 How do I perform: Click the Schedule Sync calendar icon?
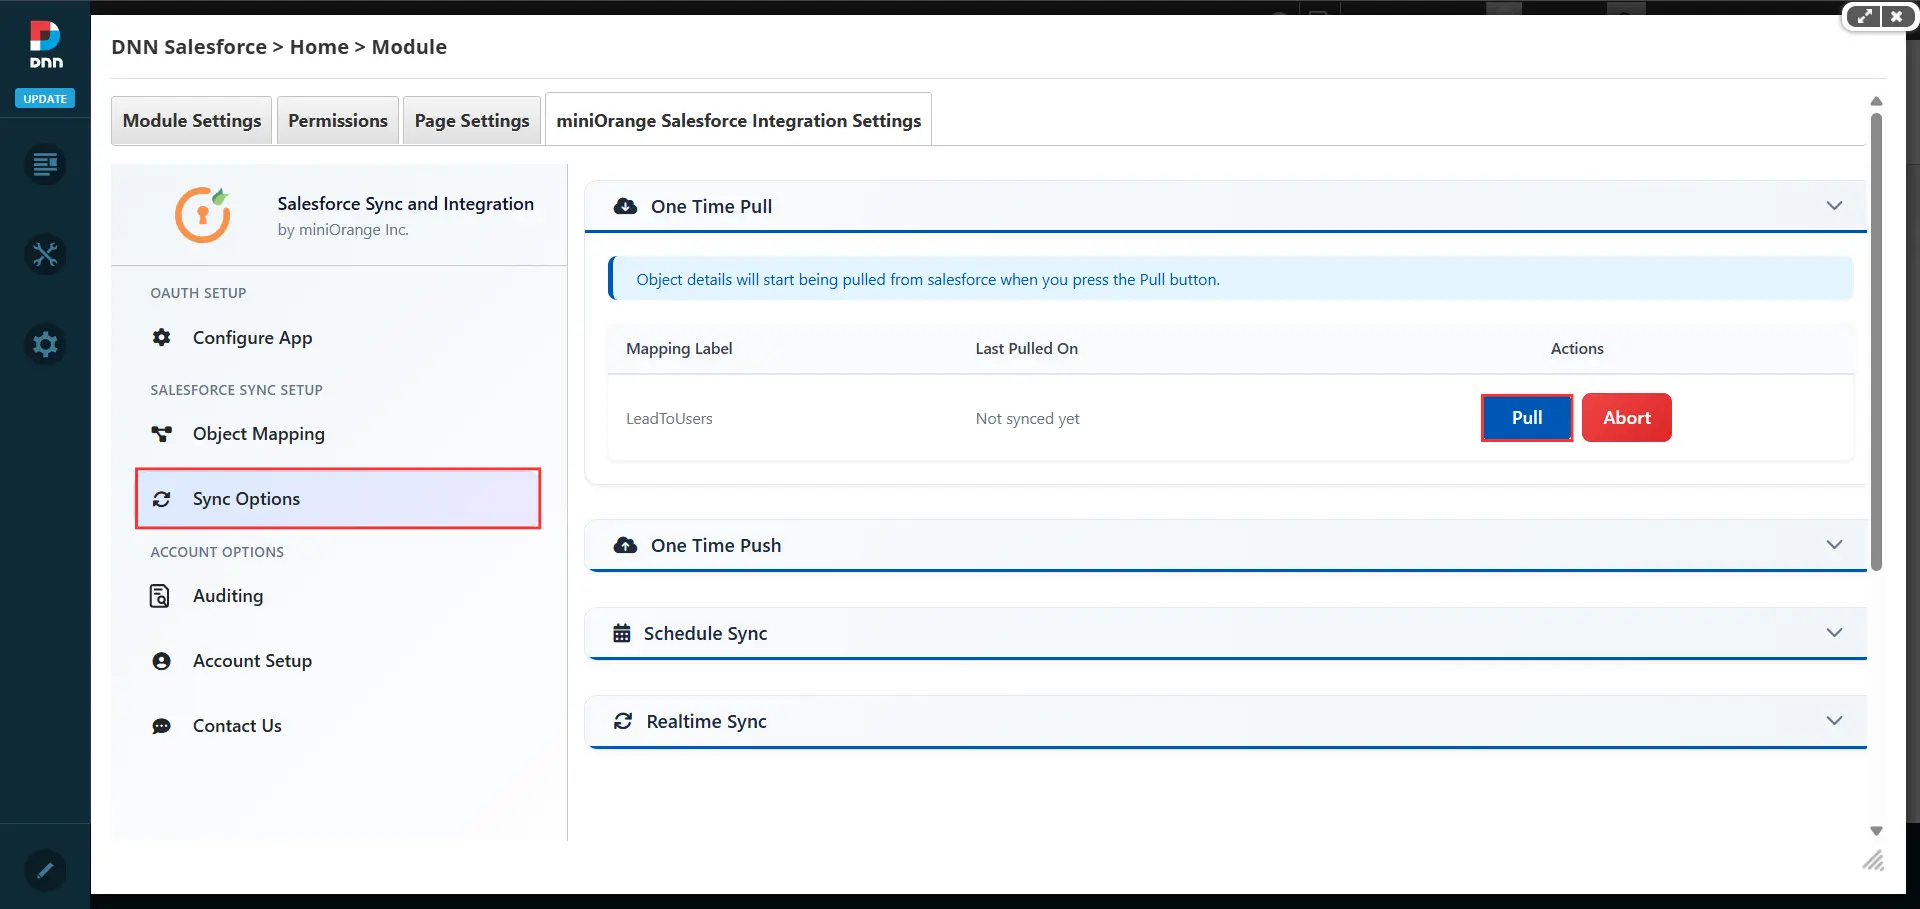[622, 633]
